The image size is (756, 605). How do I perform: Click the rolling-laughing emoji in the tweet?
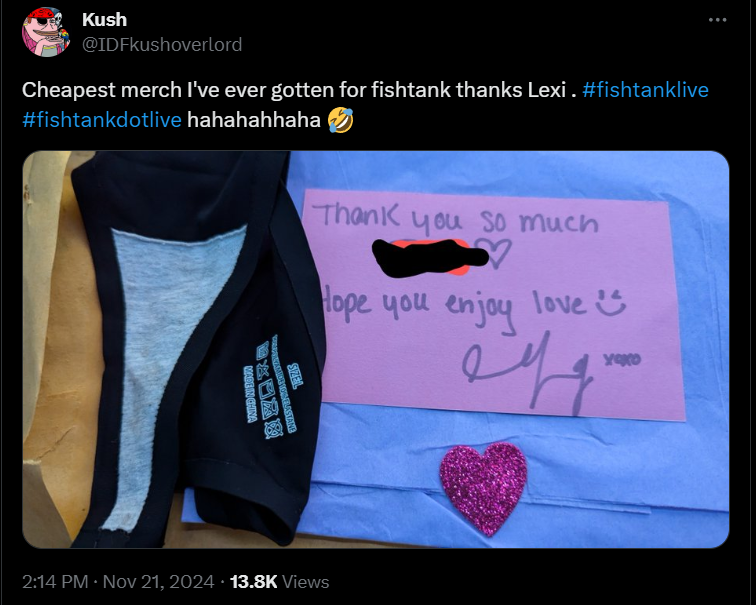point(340,120)
